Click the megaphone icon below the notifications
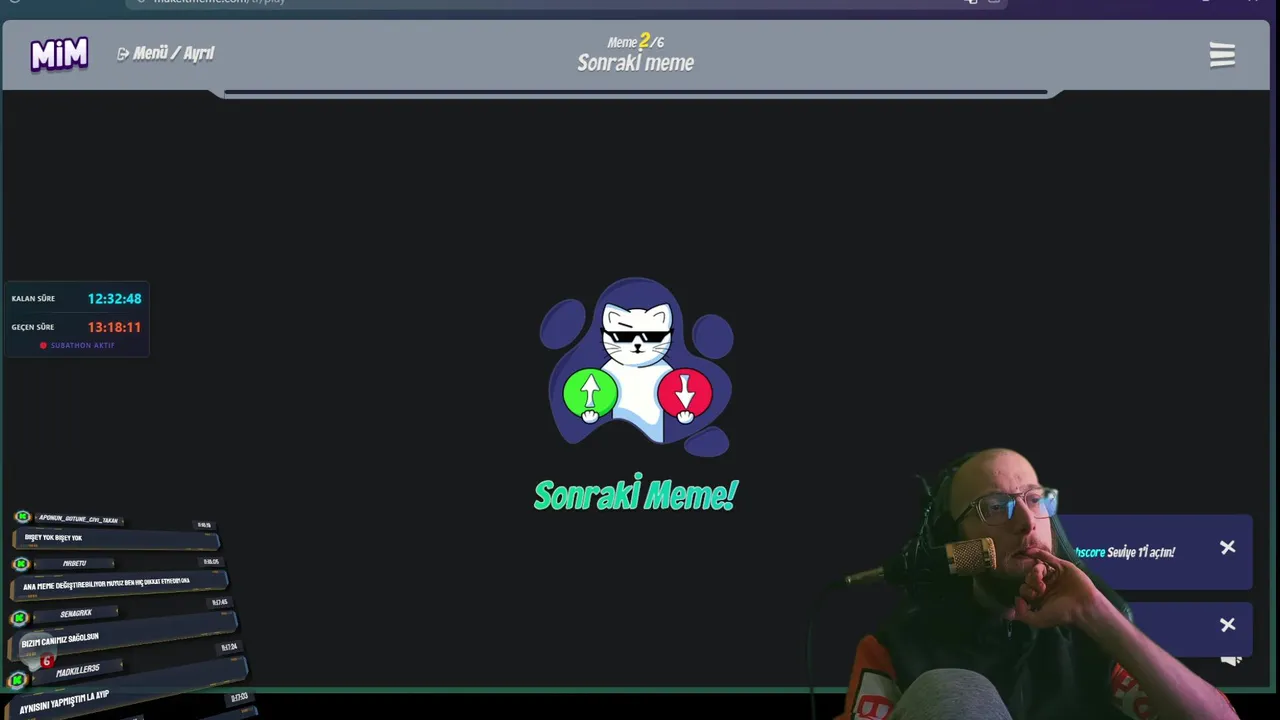The image size is (1280, 720). coord(1231,659)
